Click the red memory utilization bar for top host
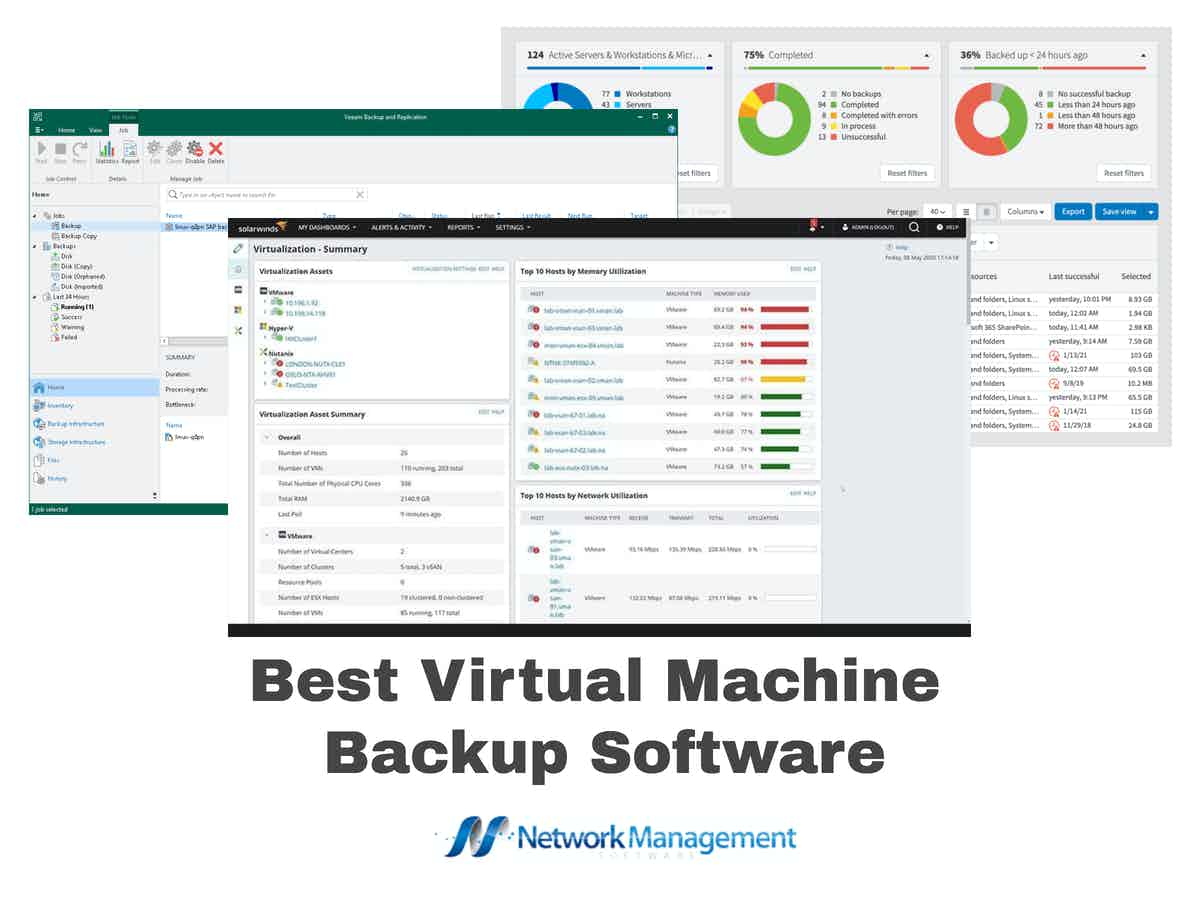Image resolution: width=1200 pixels, height=900 pixels. click(785, 311)
